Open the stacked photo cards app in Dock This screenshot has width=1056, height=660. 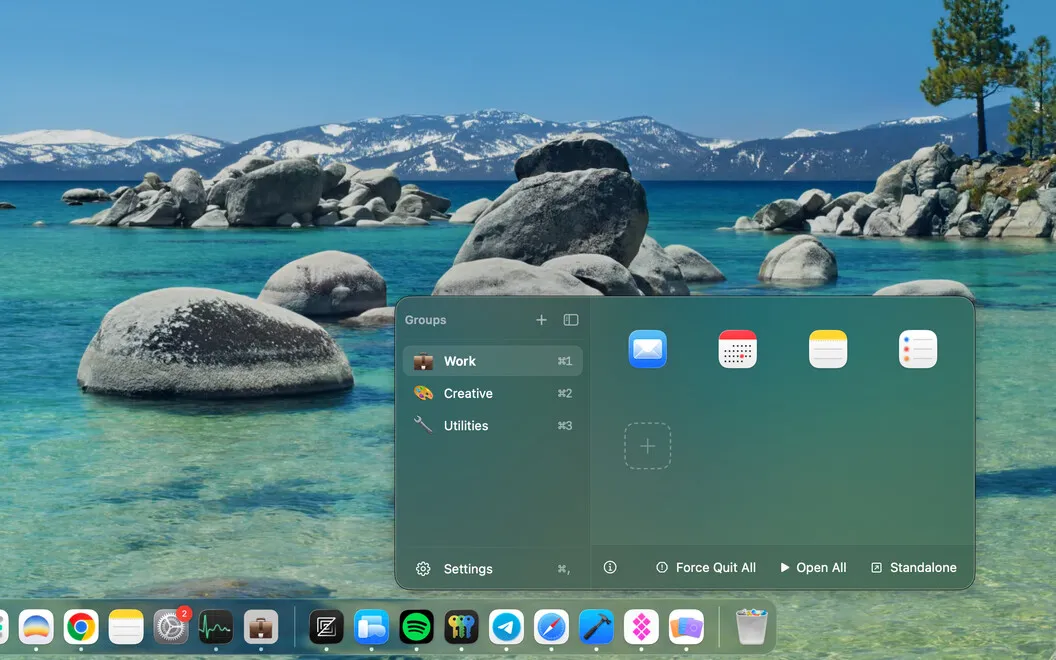click(686, 627)
